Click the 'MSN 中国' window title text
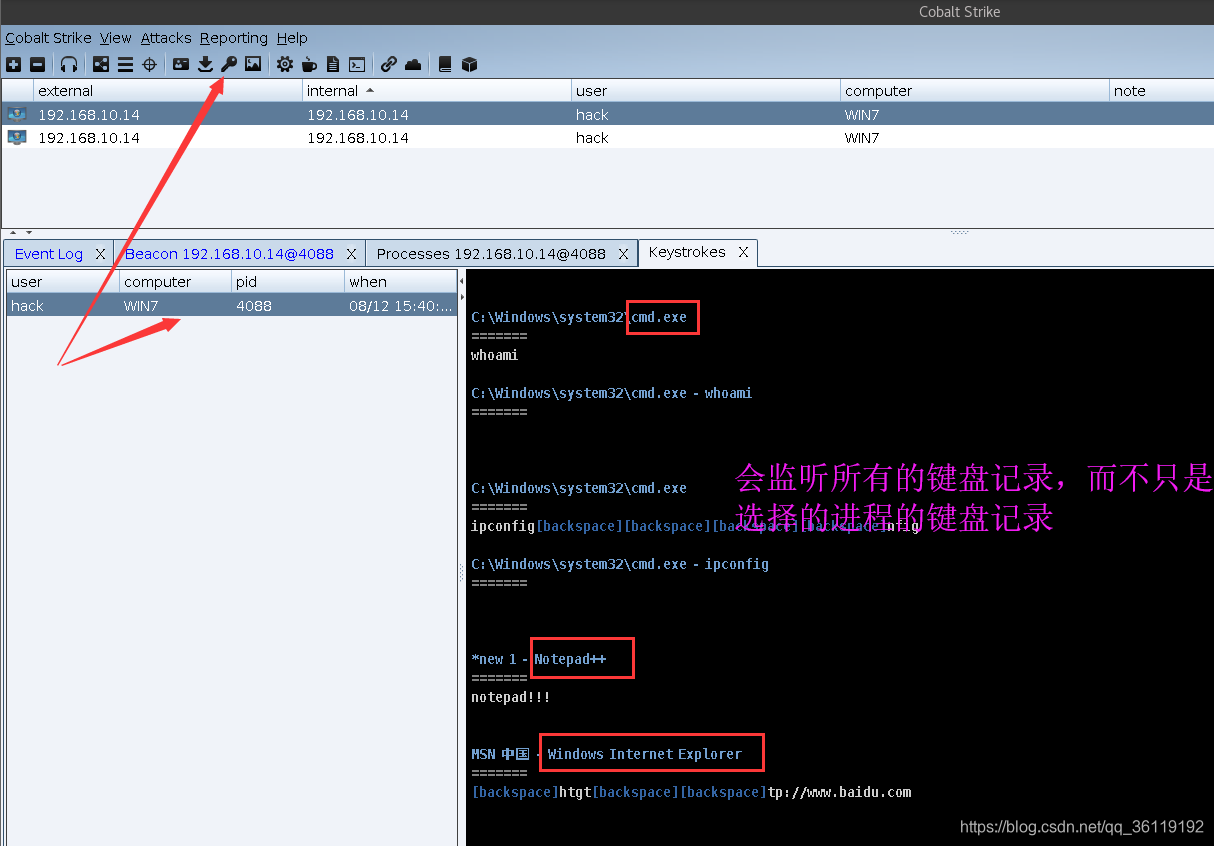 [x=500, y=754]
